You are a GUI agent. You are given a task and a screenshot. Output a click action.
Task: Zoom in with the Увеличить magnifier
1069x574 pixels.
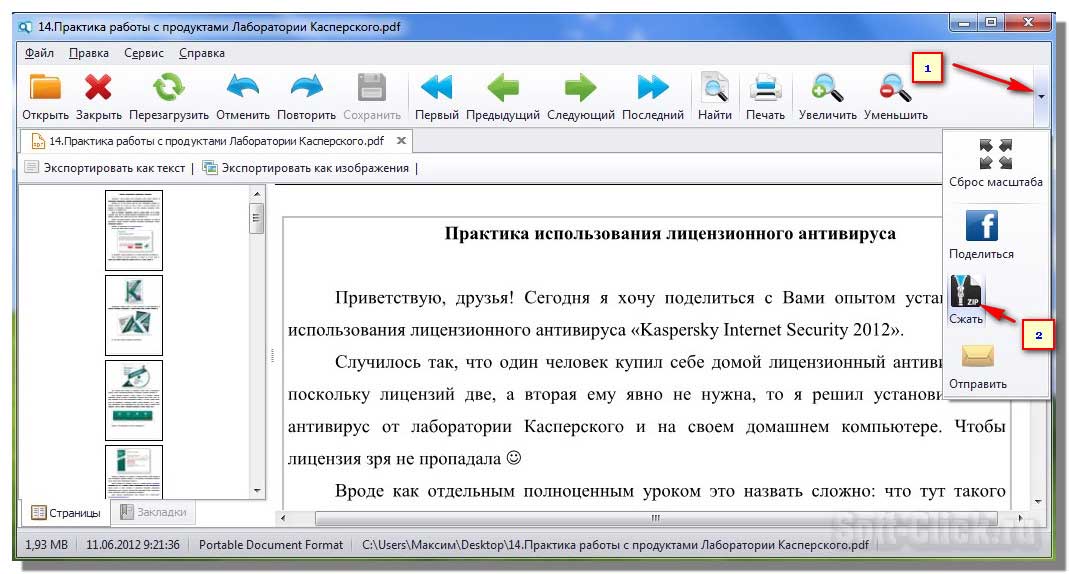[827, 88]
